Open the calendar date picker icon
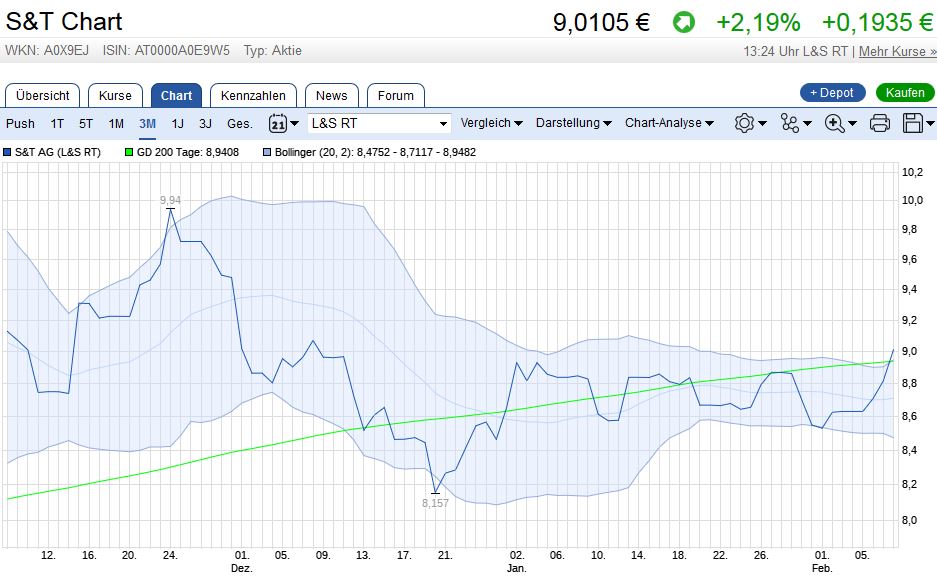This screenshot has height=579, width=937. [x=277, y=122]
